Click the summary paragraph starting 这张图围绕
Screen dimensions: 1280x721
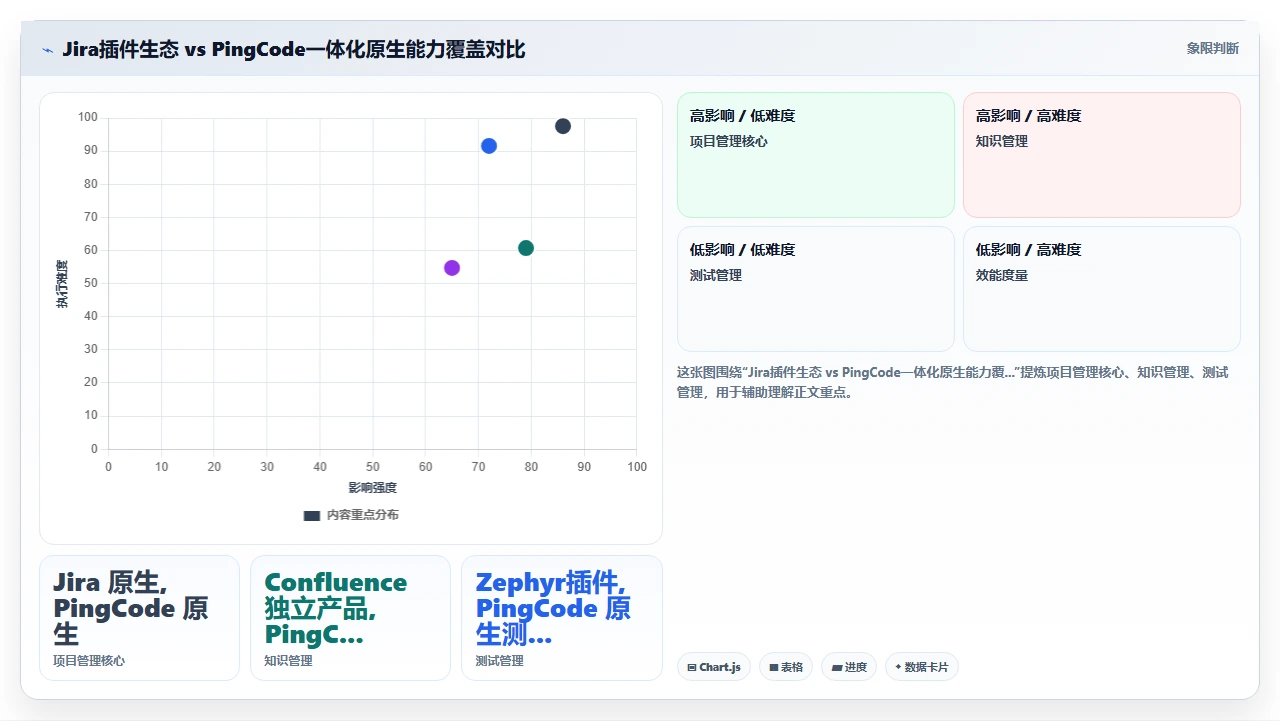click(x=953, y=382)
